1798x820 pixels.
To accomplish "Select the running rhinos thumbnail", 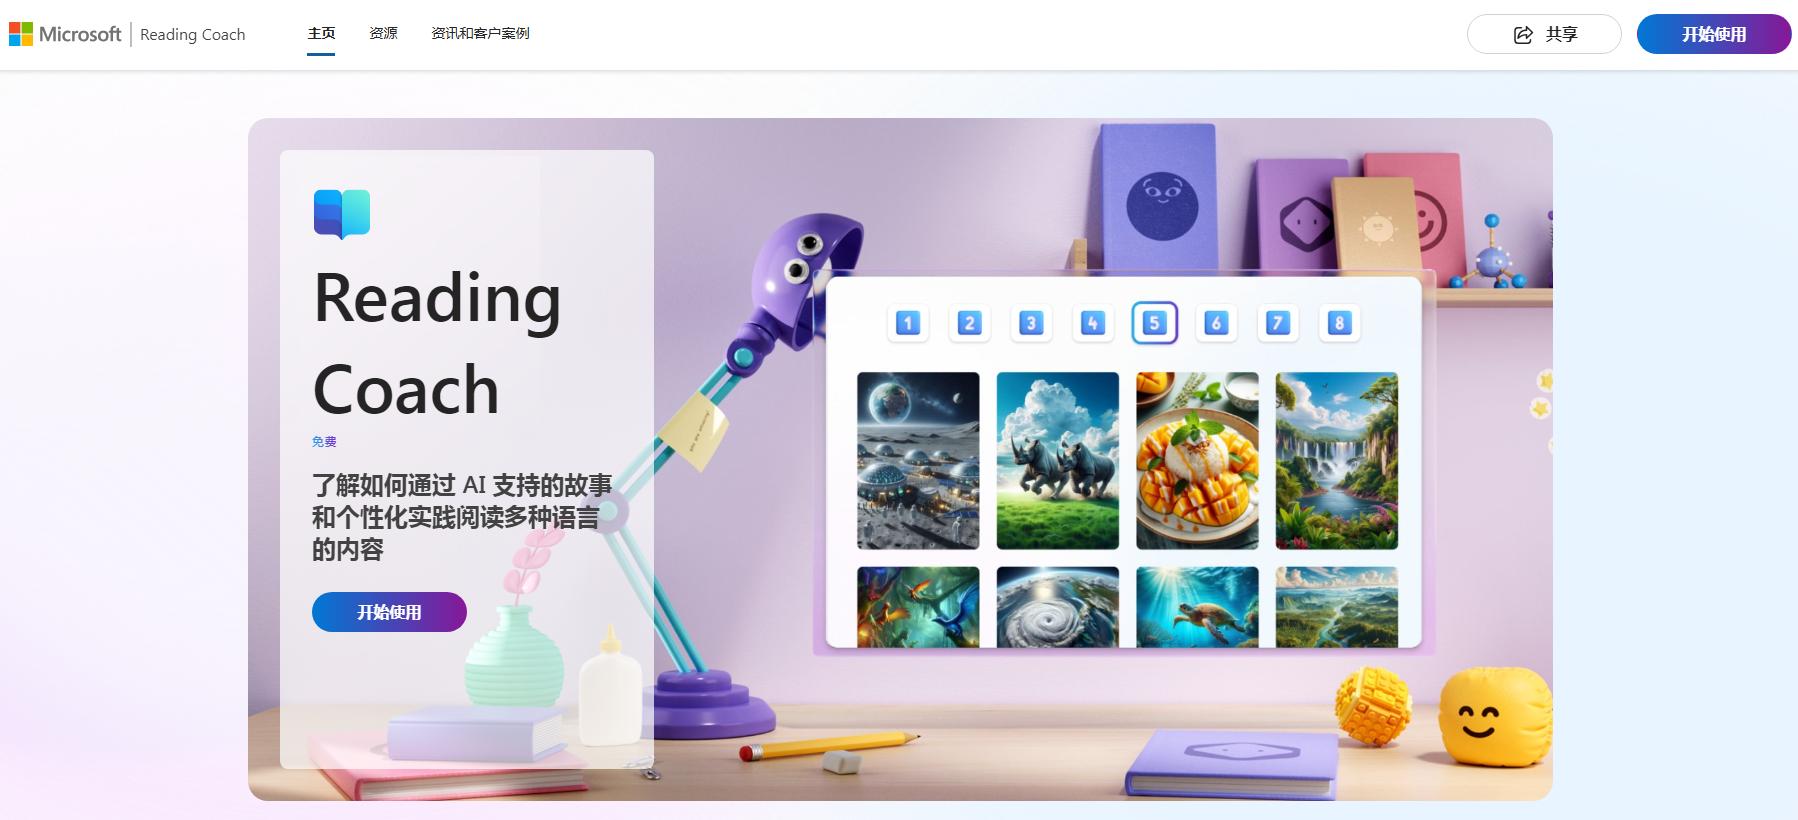I will [x=1058, y=461].
